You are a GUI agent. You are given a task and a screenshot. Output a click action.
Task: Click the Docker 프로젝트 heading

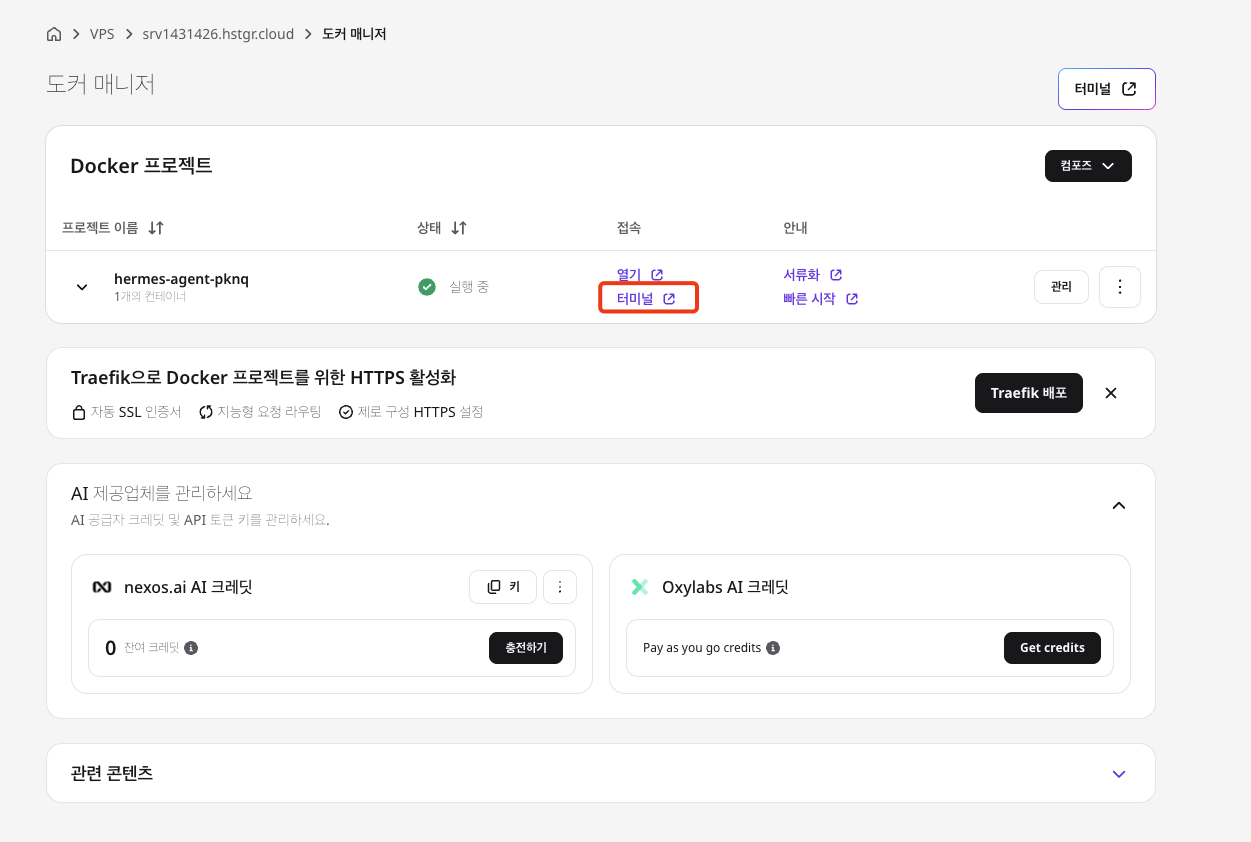coord(141,166)
